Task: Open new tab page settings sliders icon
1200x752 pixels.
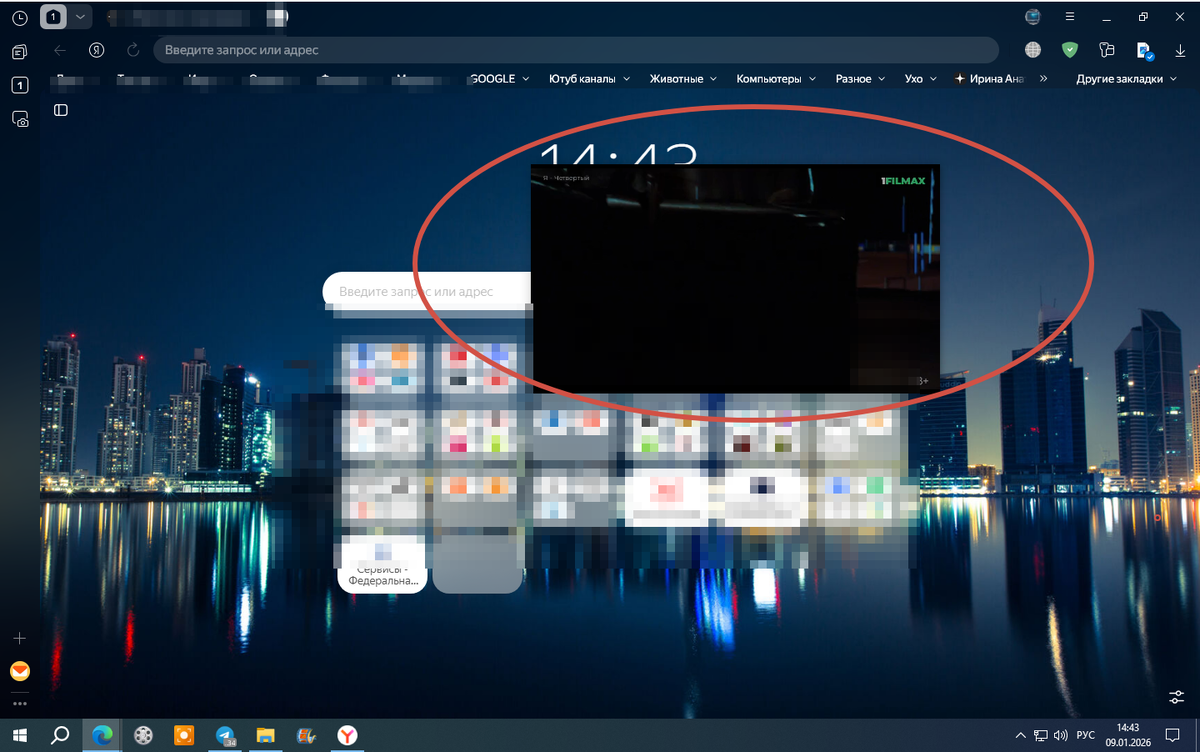Action: [x=1178, y=697]
